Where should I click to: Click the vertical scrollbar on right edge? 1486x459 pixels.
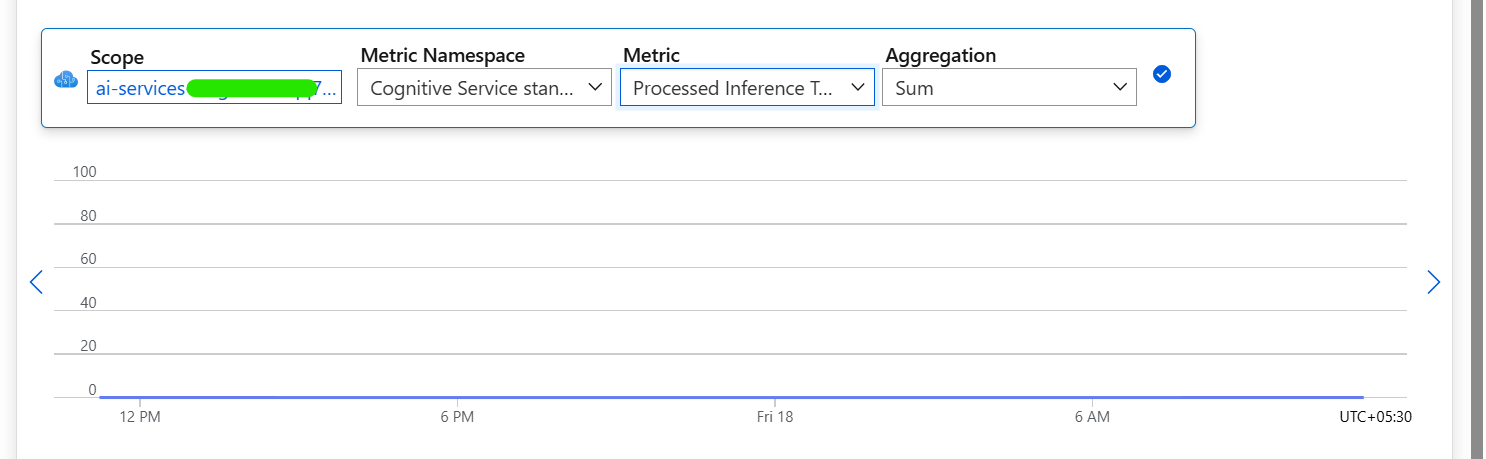coord(1476,230)
